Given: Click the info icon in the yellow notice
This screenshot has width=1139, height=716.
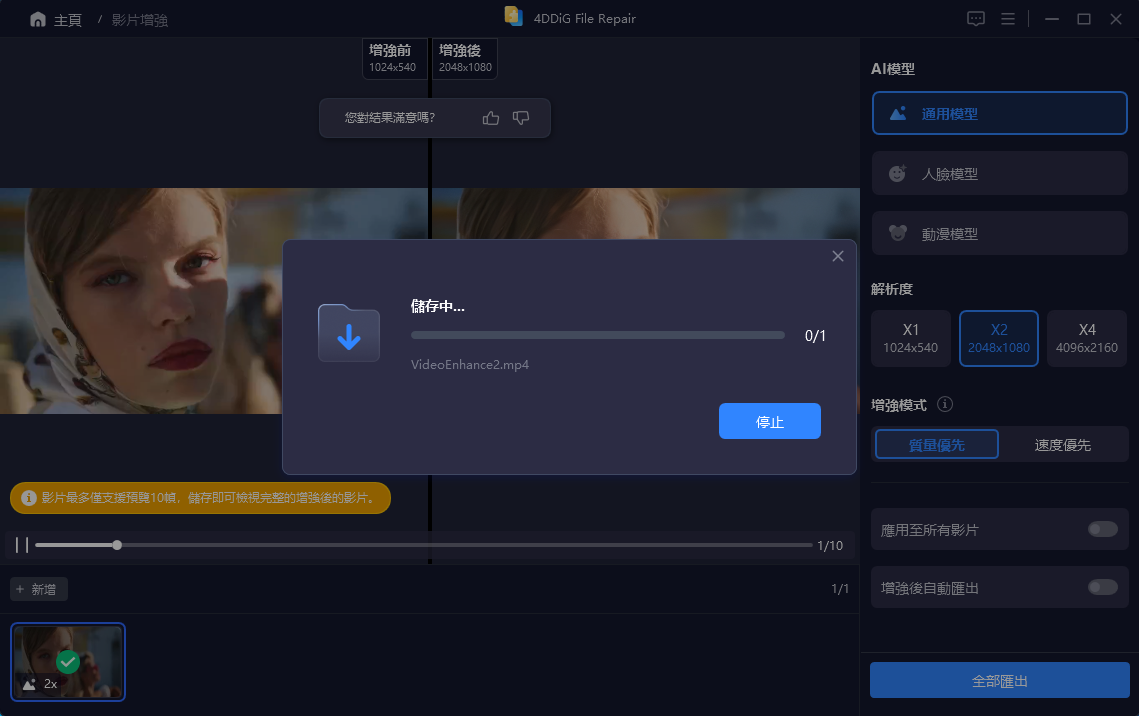Looking at the screenshot, I should tap(29, 498).
